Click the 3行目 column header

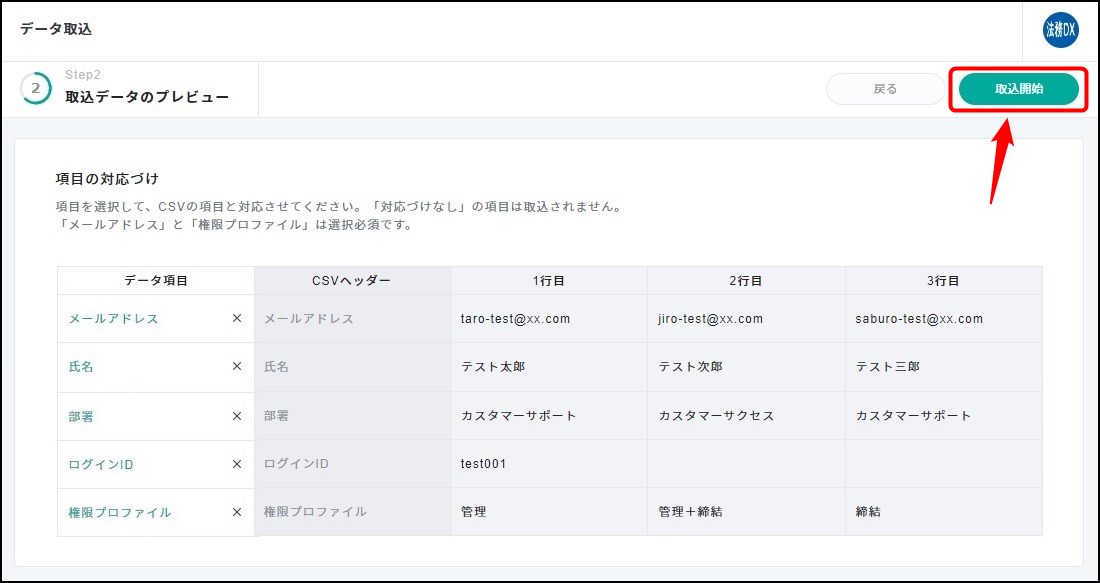pyautogui.click(x=943, y=281)
